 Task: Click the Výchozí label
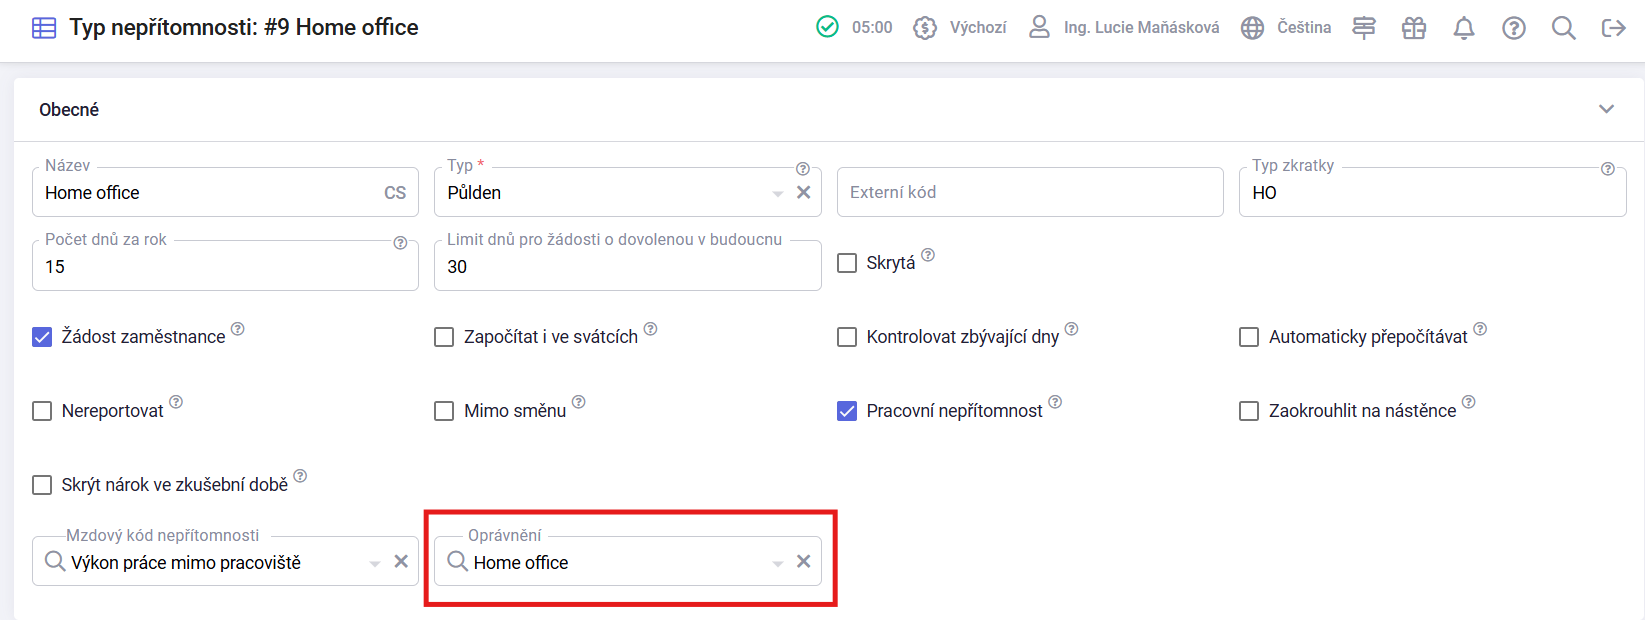point(978,28)
